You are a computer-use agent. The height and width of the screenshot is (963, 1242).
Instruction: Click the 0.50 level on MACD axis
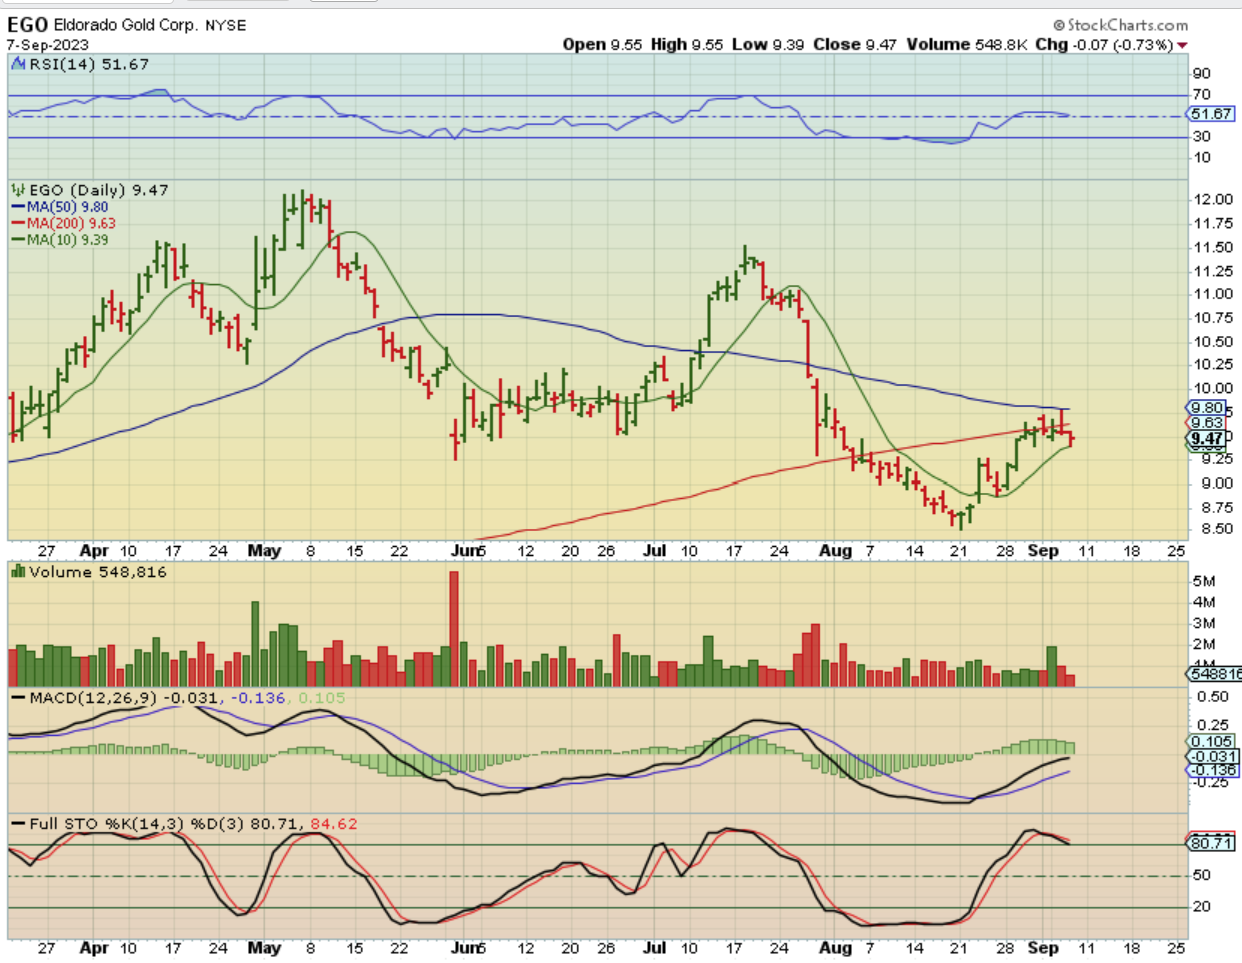(1214, 697)
